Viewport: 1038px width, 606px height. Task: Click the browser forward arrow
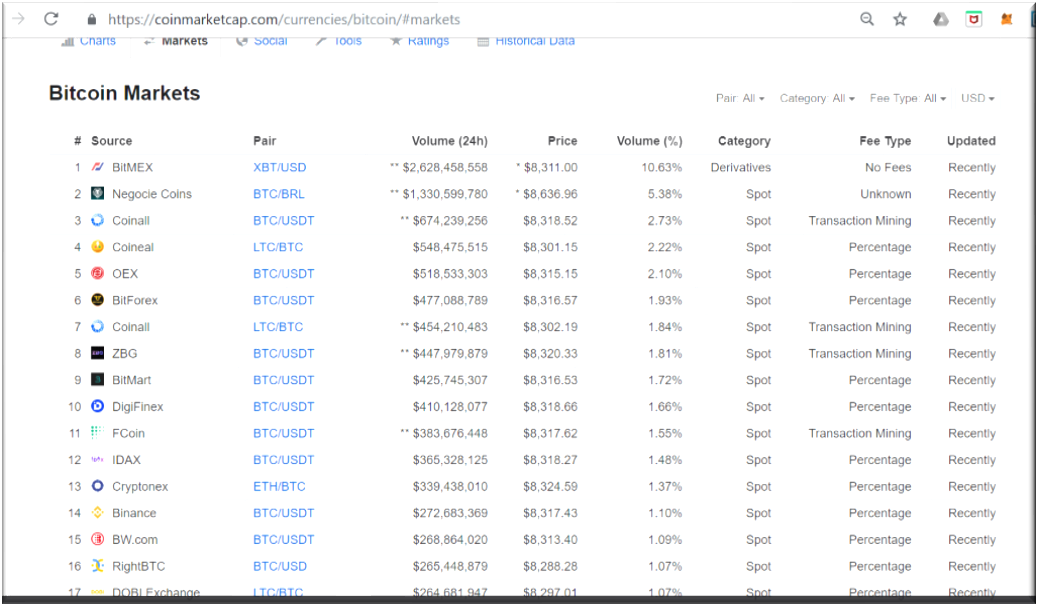[19, 19]
